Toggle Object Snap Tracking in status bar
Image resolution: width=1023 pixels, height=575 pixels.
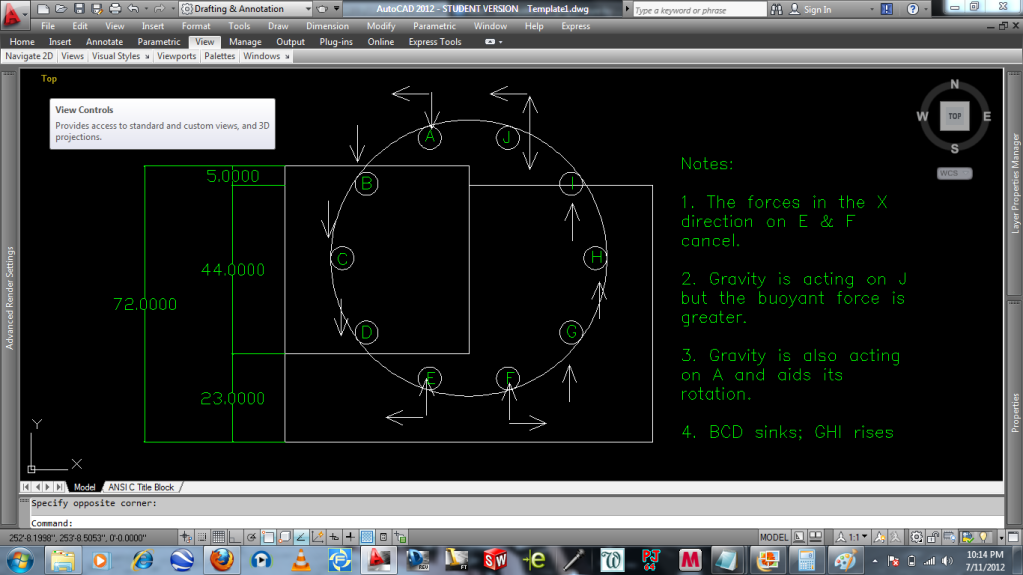301,537
